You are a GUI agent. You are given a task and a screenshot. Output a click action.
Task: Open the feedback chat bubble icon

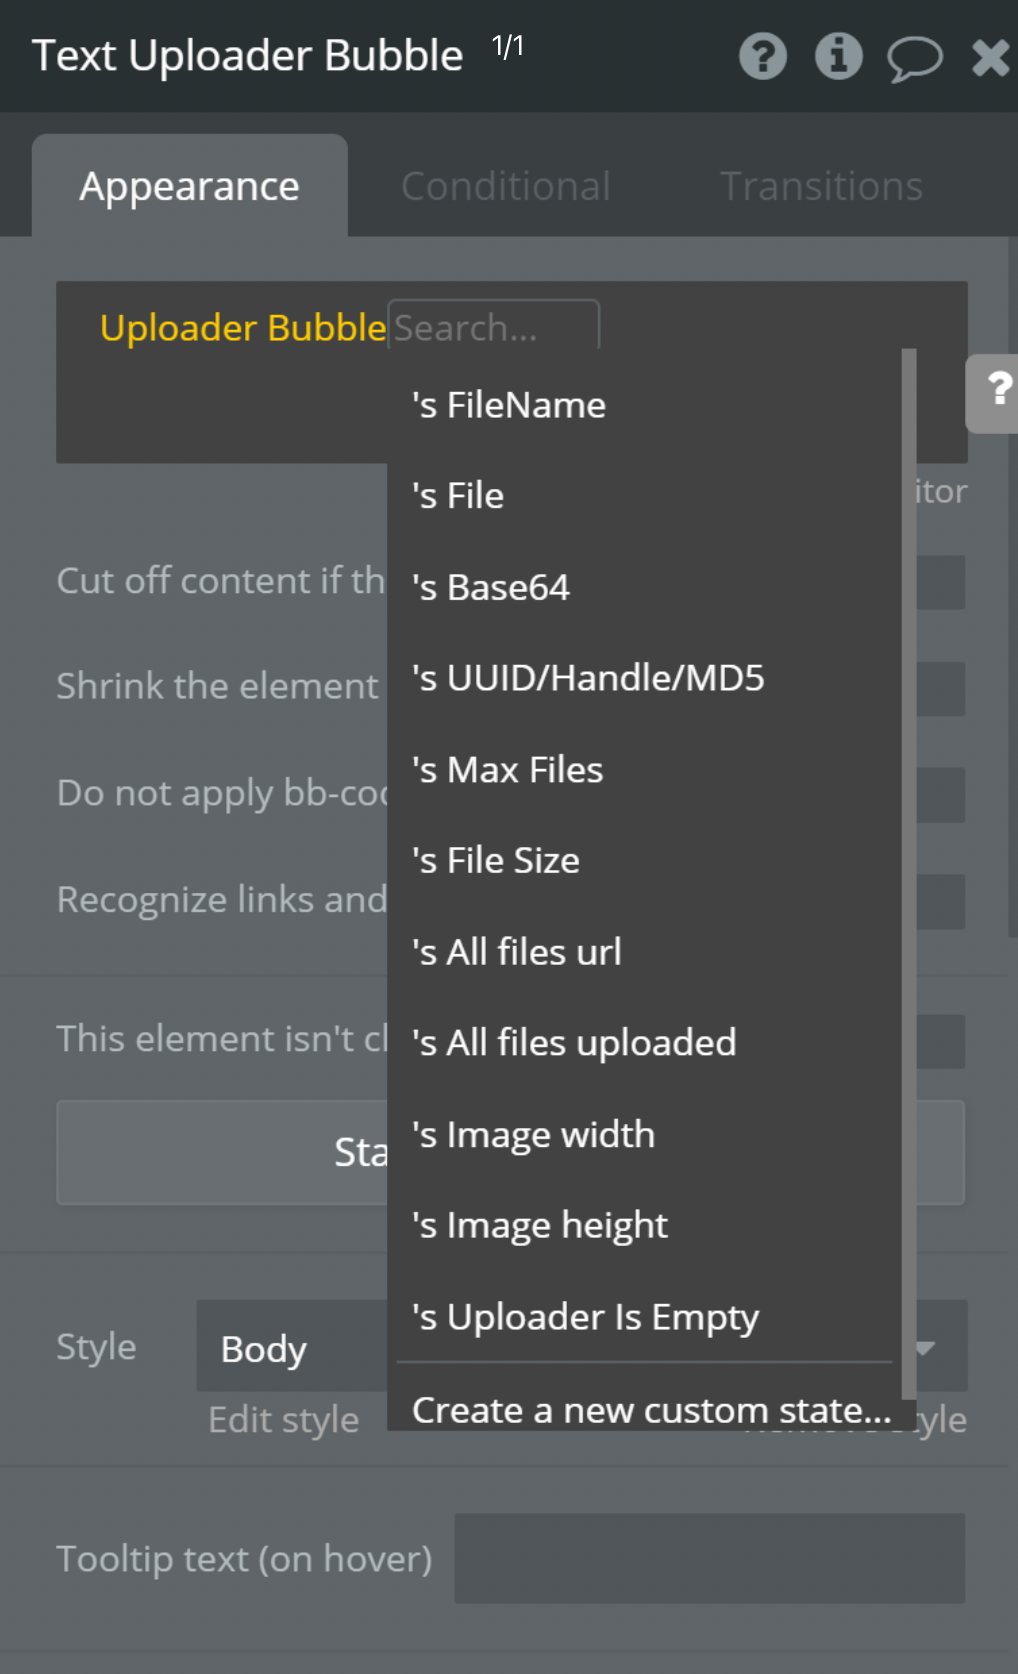[x=913, y=57]
